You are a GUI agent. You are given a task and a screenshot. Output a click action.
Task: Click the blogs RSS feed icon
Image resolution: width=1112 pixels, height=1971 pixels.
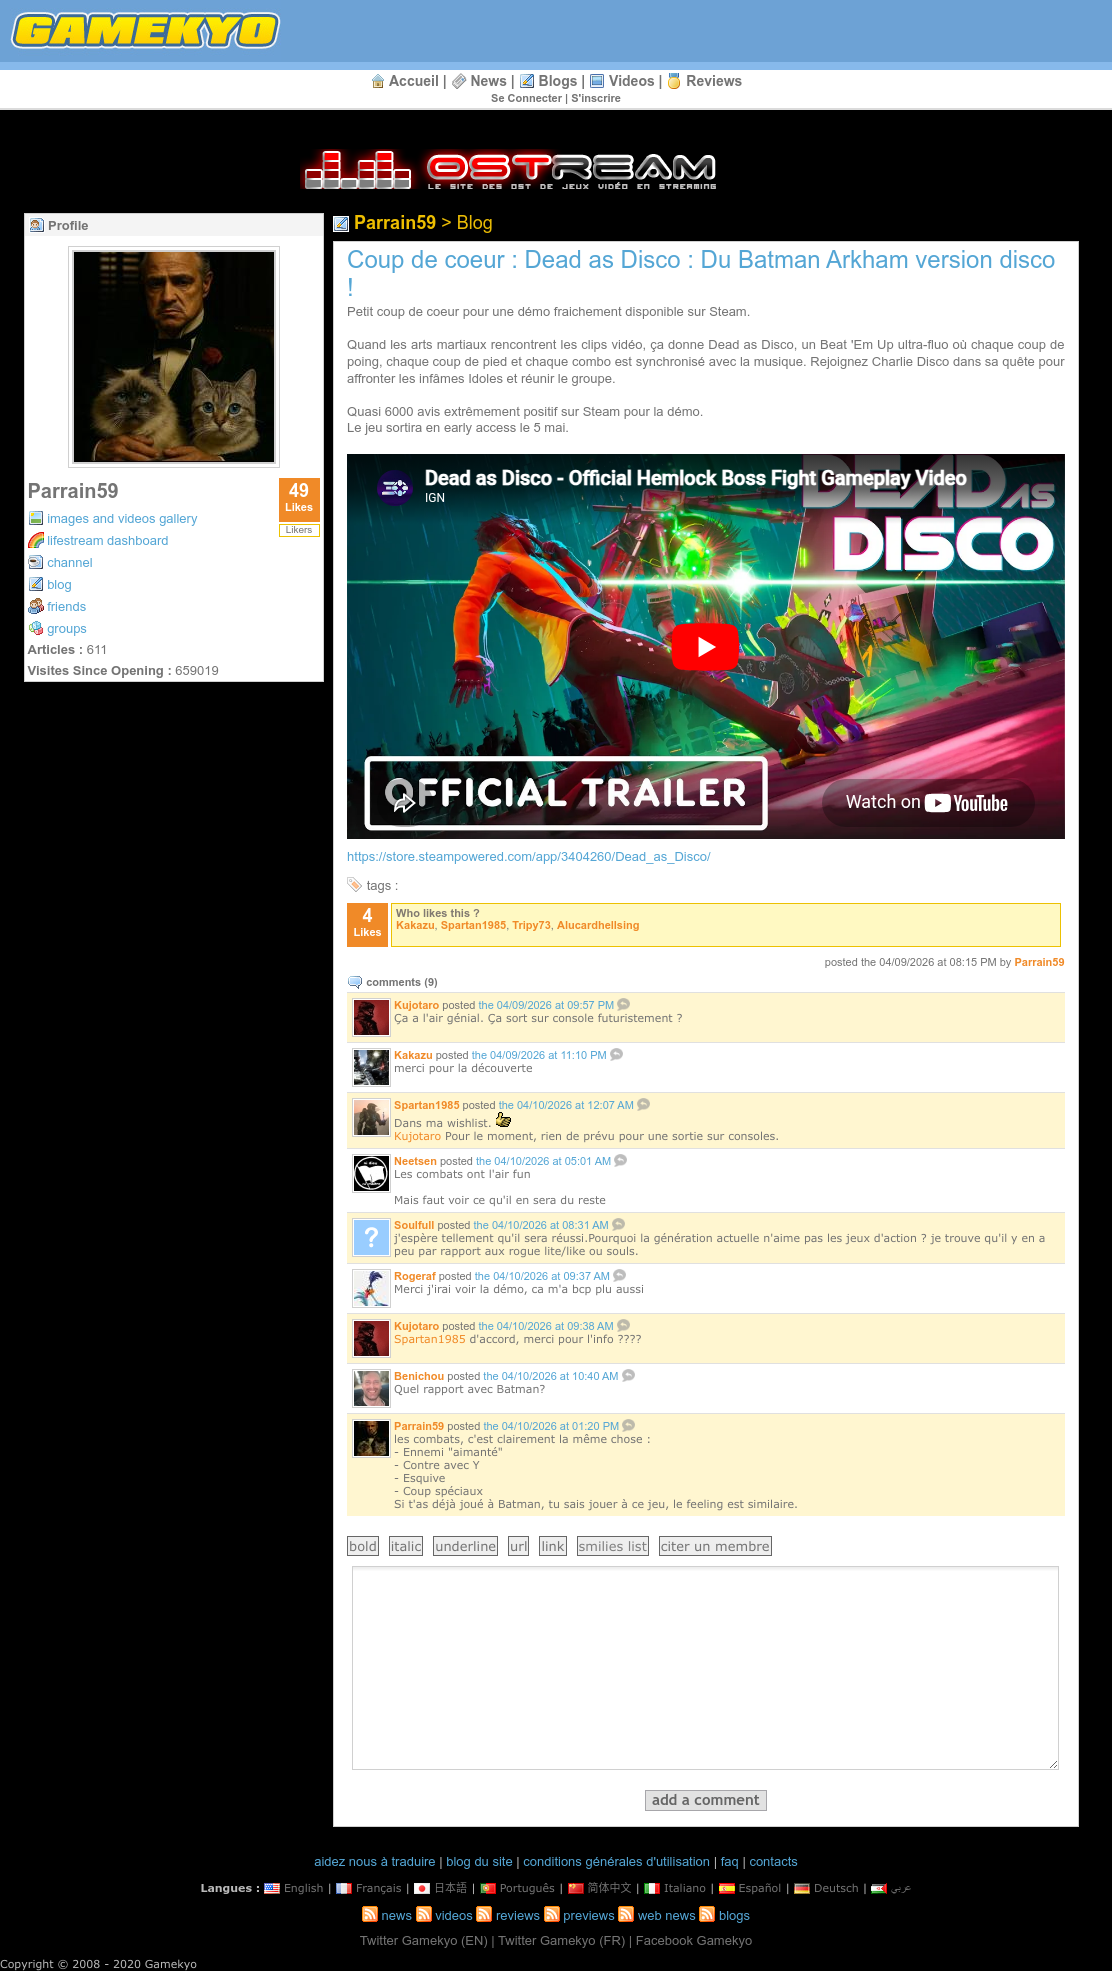(x=707, y=1914)
